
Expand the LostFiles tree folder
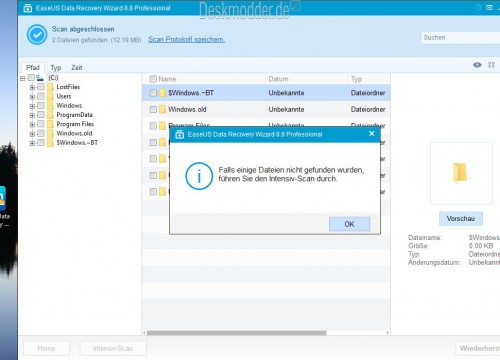(x=32, y=87)
